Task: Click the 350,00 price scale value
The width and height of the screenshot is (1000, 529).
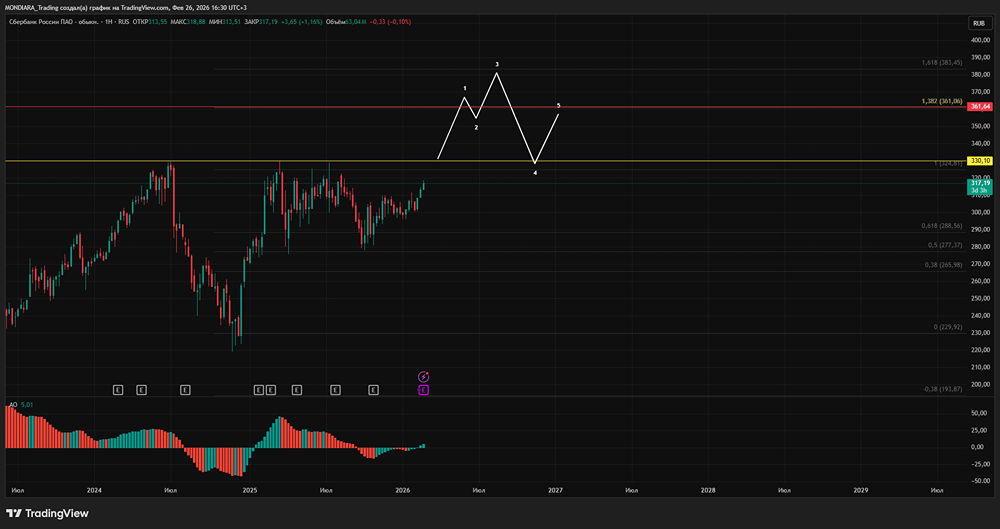Action: [982, 126]
